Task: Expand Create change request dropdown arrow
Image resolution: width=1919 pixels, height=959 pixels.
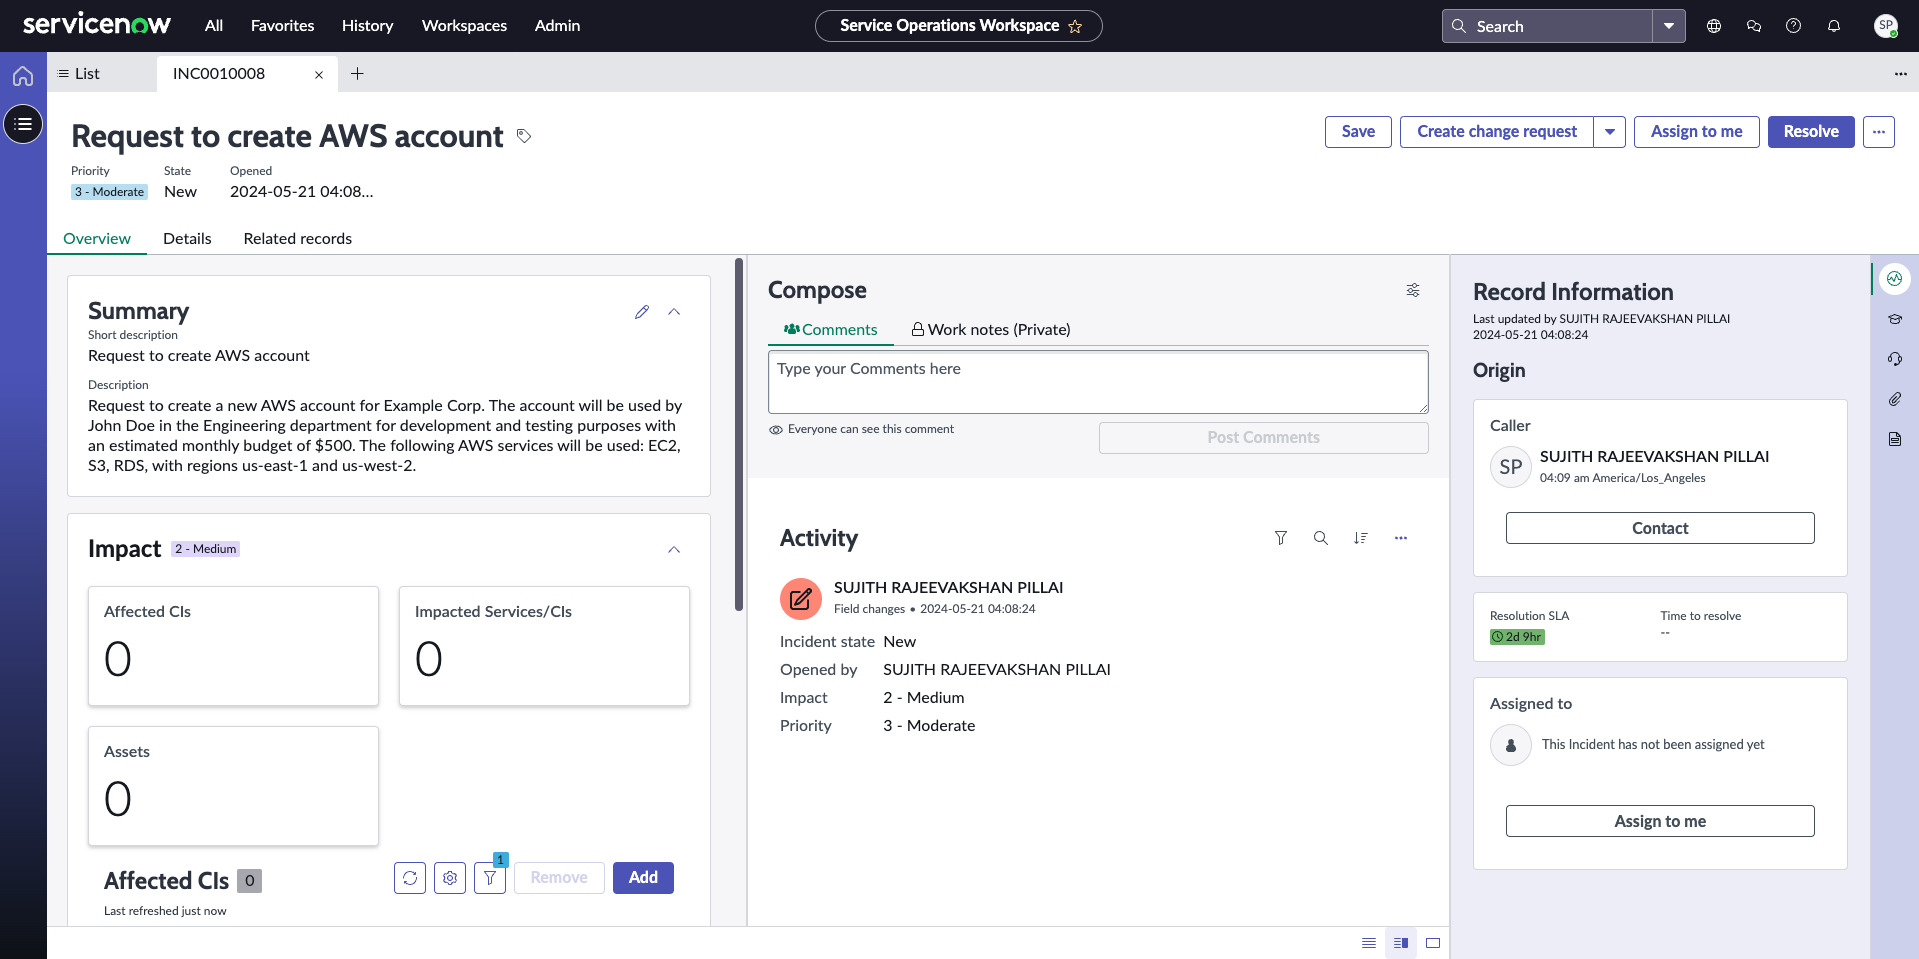Action: [1610, 132]
